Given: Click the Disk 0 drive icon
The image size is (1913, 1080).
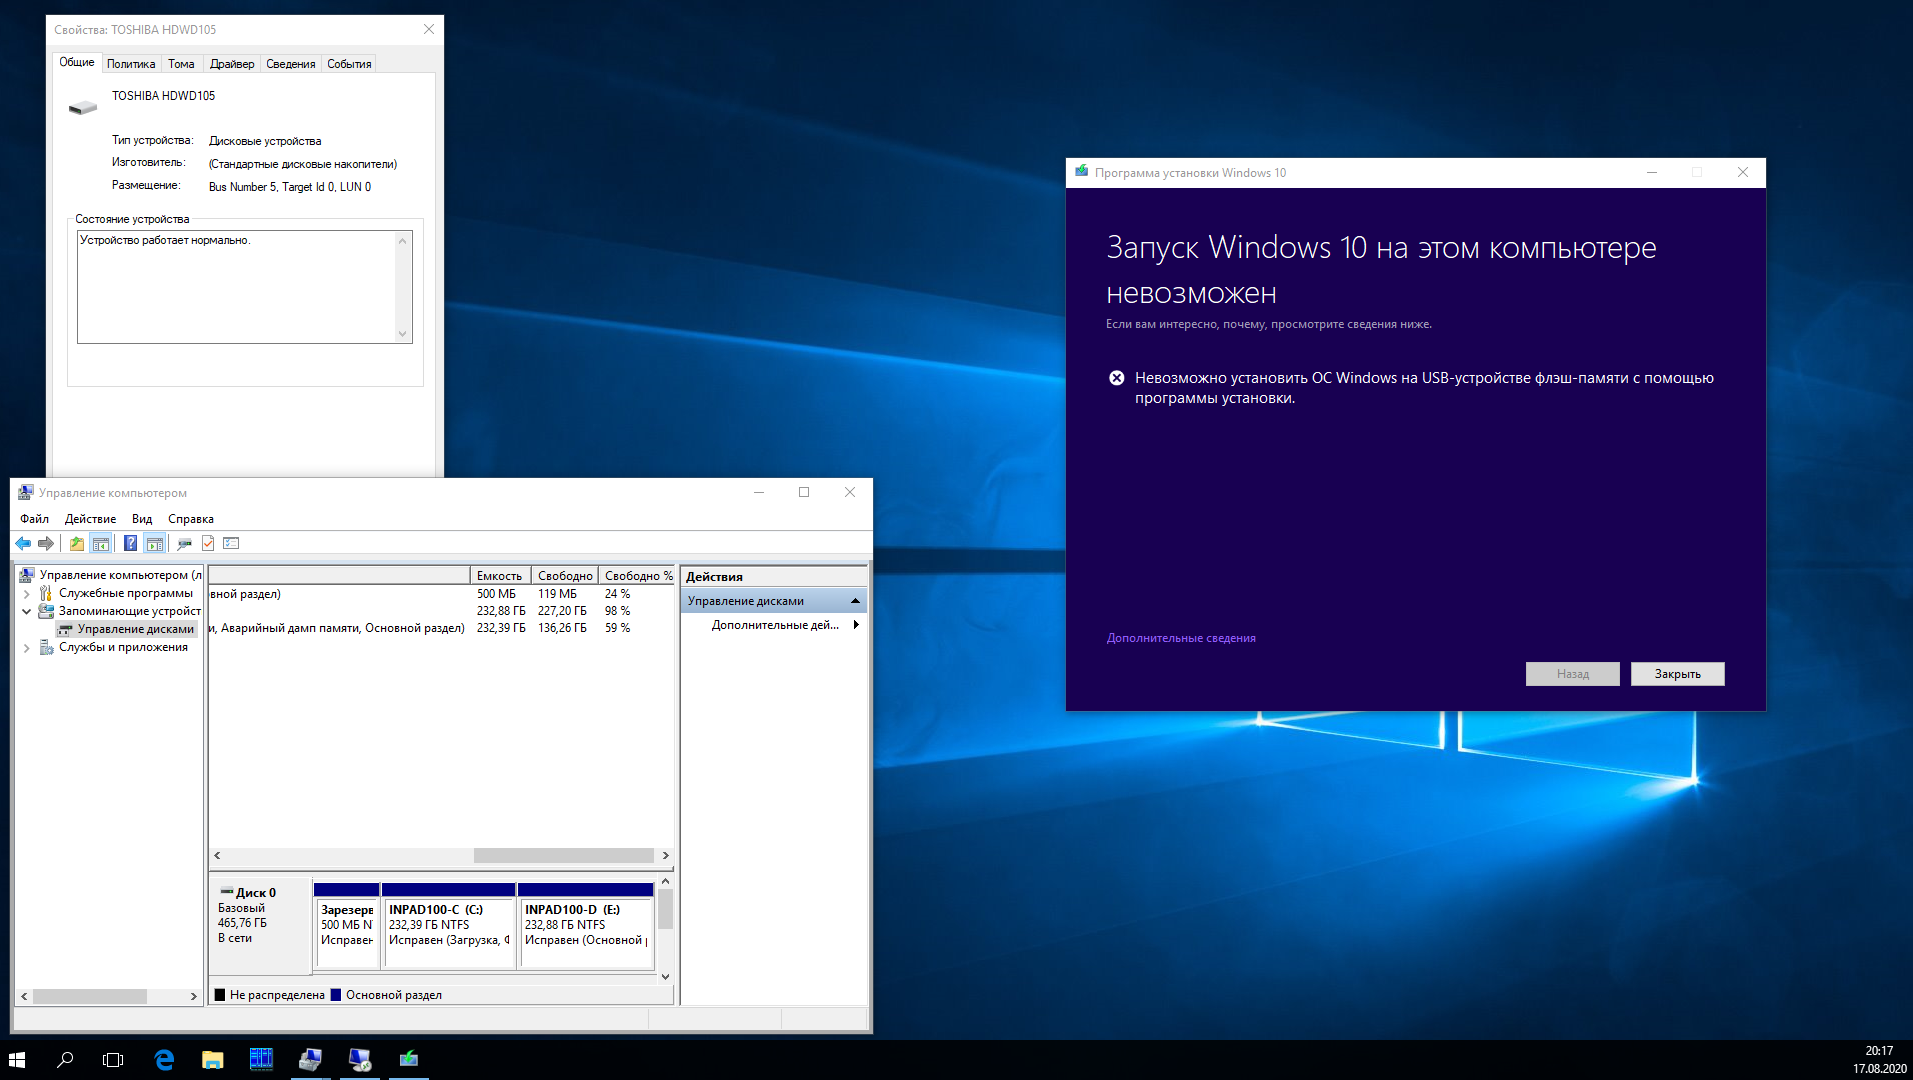Looking at the screenshot, I should (x=226, y=892).
